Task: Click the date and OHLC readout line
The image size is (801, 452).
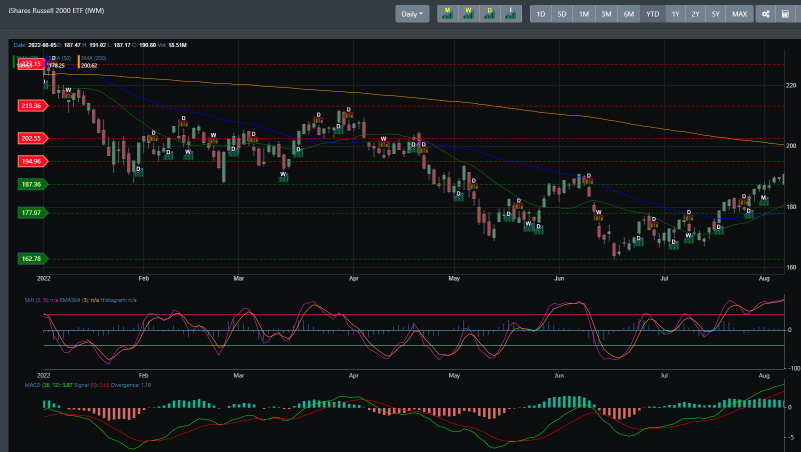Action: pos(100,45)
